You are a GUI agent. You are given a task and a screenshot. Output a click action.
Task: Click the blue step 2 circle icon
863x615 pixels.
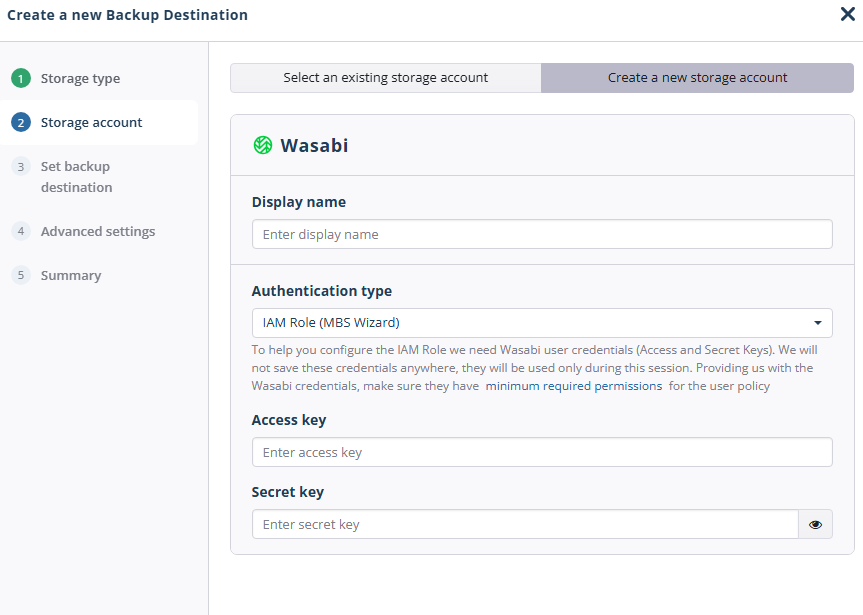point(21,122)
